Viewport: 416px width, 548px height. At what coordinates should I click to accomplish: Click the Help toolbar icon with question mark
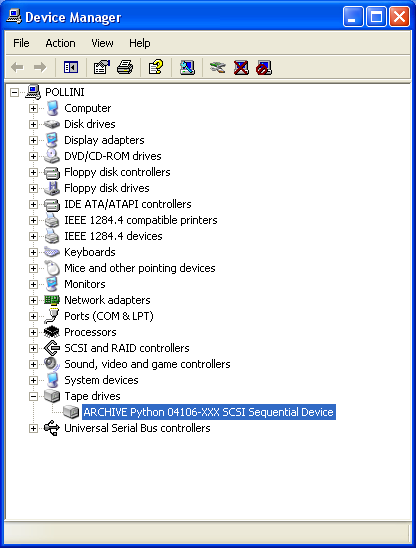pyautogui.click(x=156, y=67)
